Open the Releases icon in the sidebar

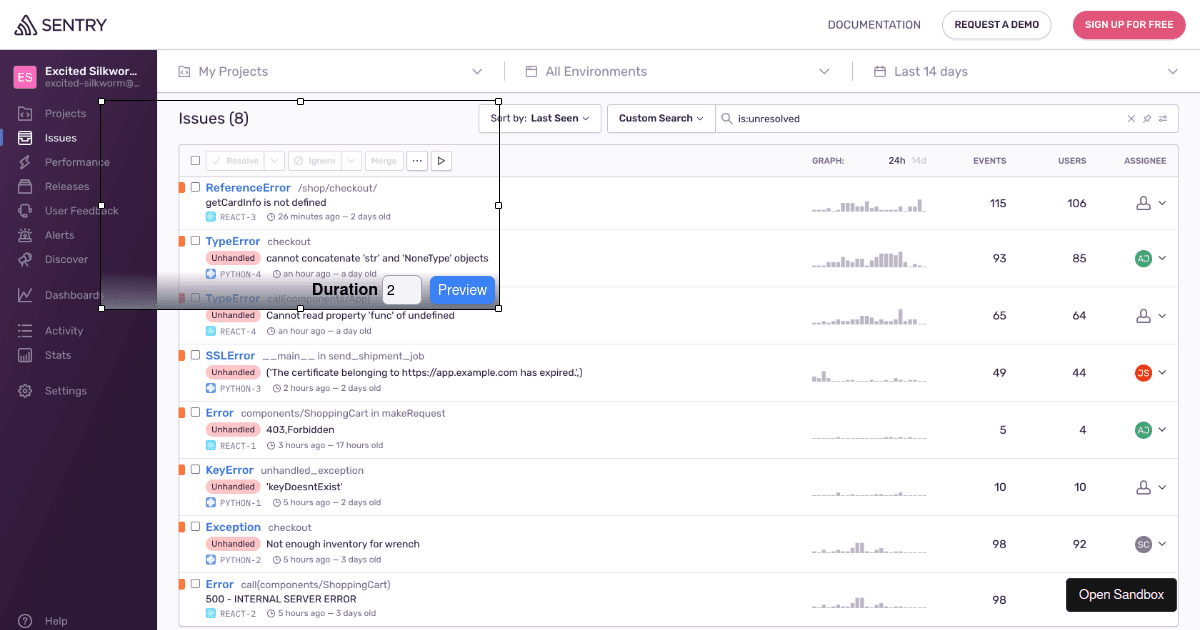point(25,186)
